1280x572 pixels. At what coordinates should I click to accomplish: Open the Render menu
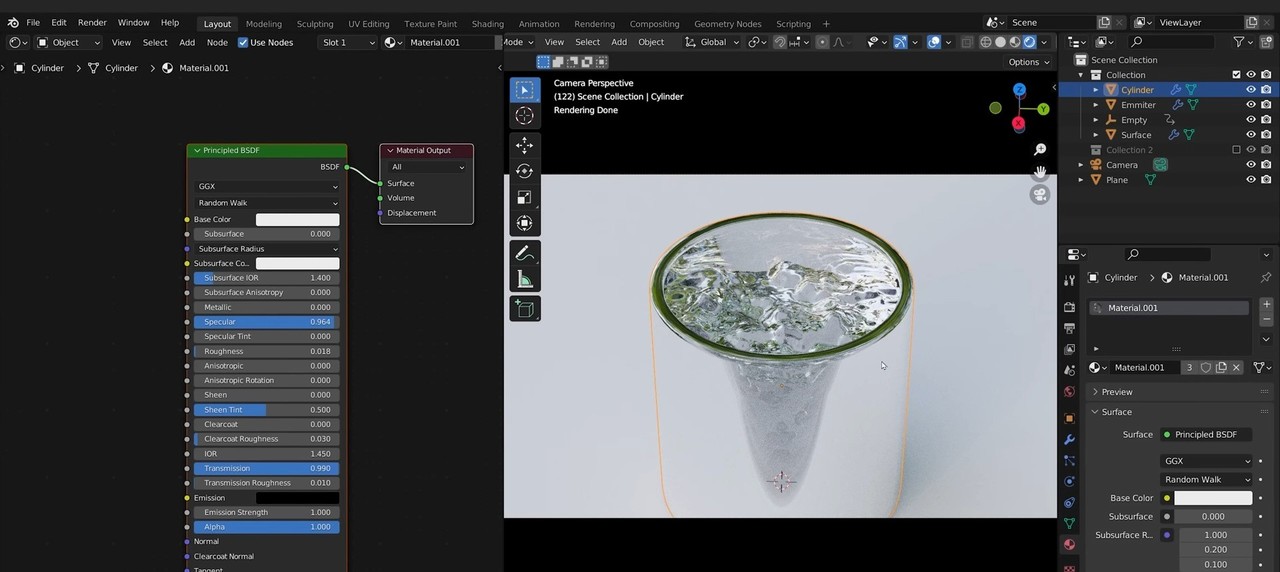92,22
